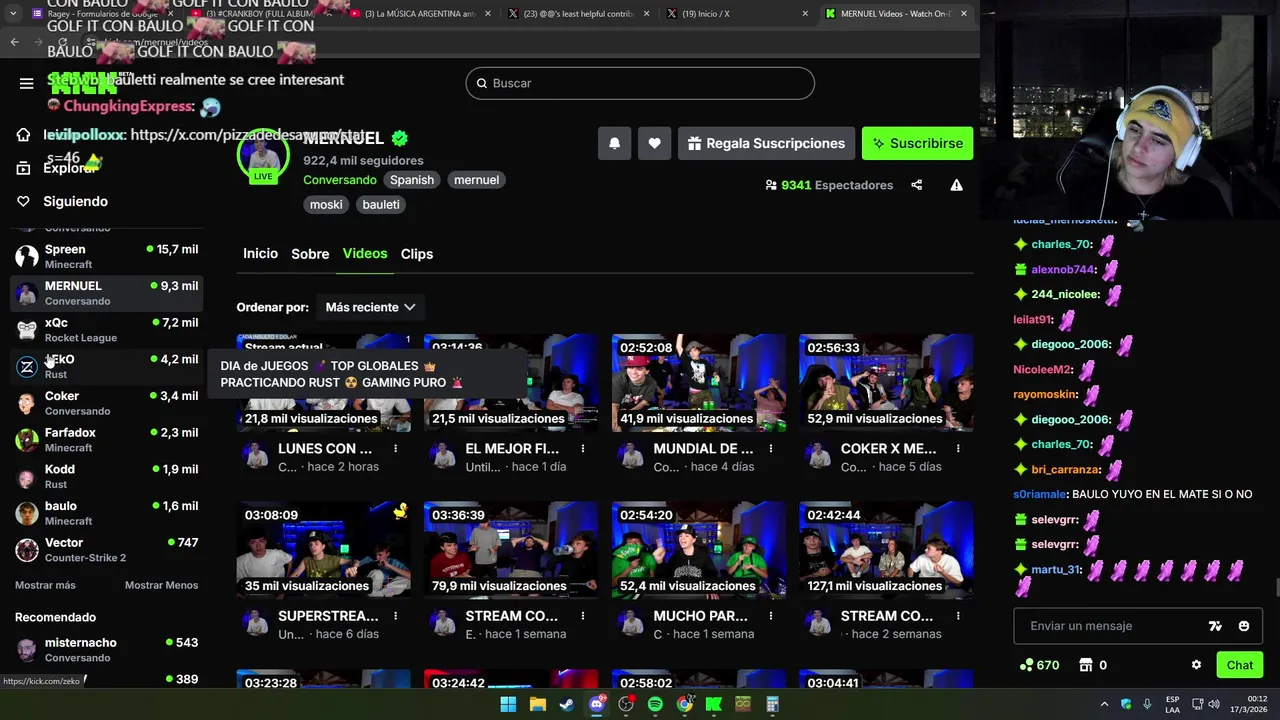Image resolution: width=1280 pixels, height=720 pixels.
Task: Click the moski tag
Action: coord(326,204)
